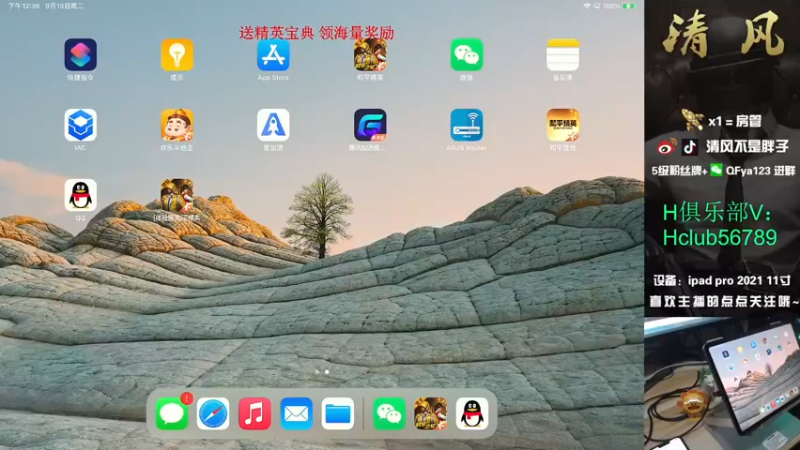Viewport: 800px width, 450px height.
Task: Click the red Messages notification badge
Action: [187, 398]
